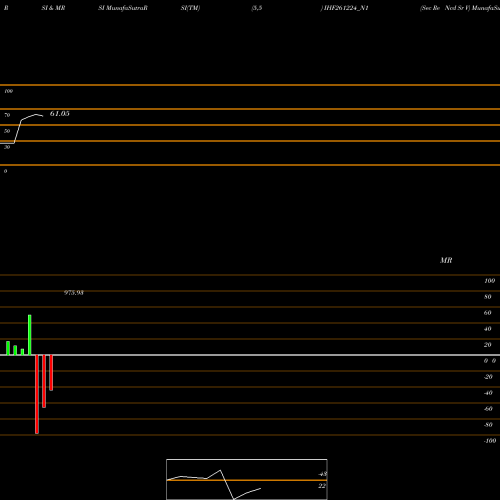Click the mini chart thumbnail box
This screenshot has width=500, height=500.
[247, 479]
